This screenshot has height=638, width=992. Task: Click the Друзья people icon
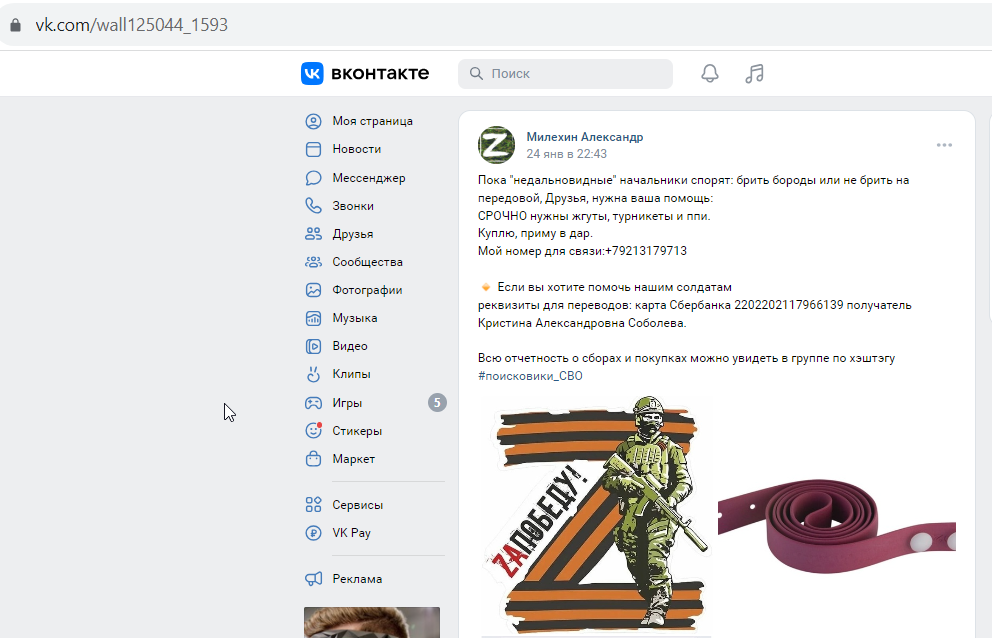313,234
